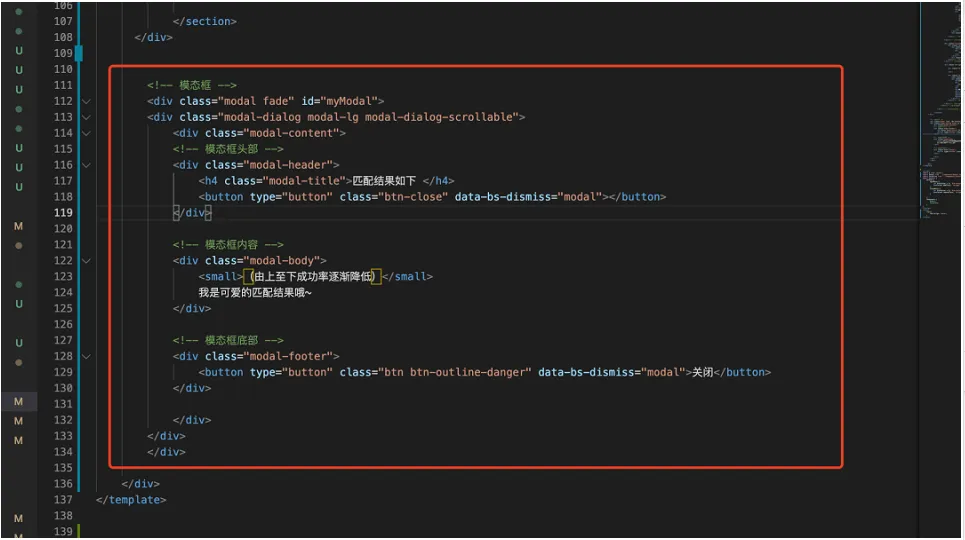Image resolution: width=965 pixels, height=540 pixels.
Task: Click line number 107 in the gutter
Action: [63, 21]
